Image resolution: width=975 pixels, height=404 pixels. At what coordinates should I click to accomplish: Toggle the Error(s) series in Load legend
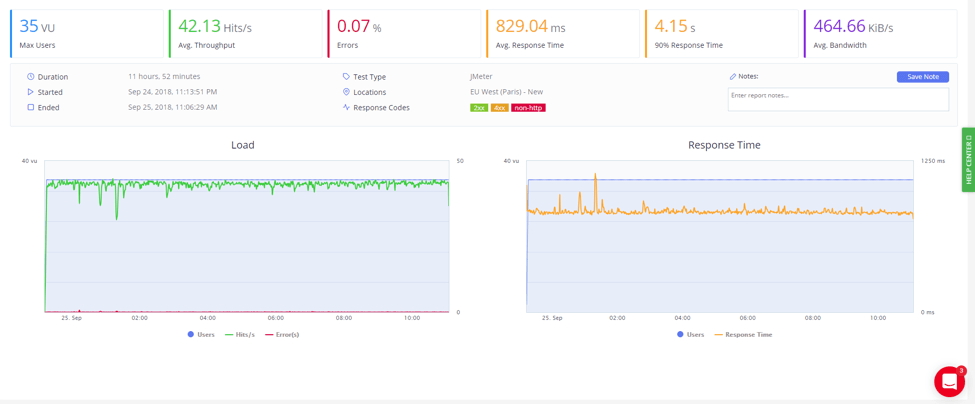(x=282, y=334)
